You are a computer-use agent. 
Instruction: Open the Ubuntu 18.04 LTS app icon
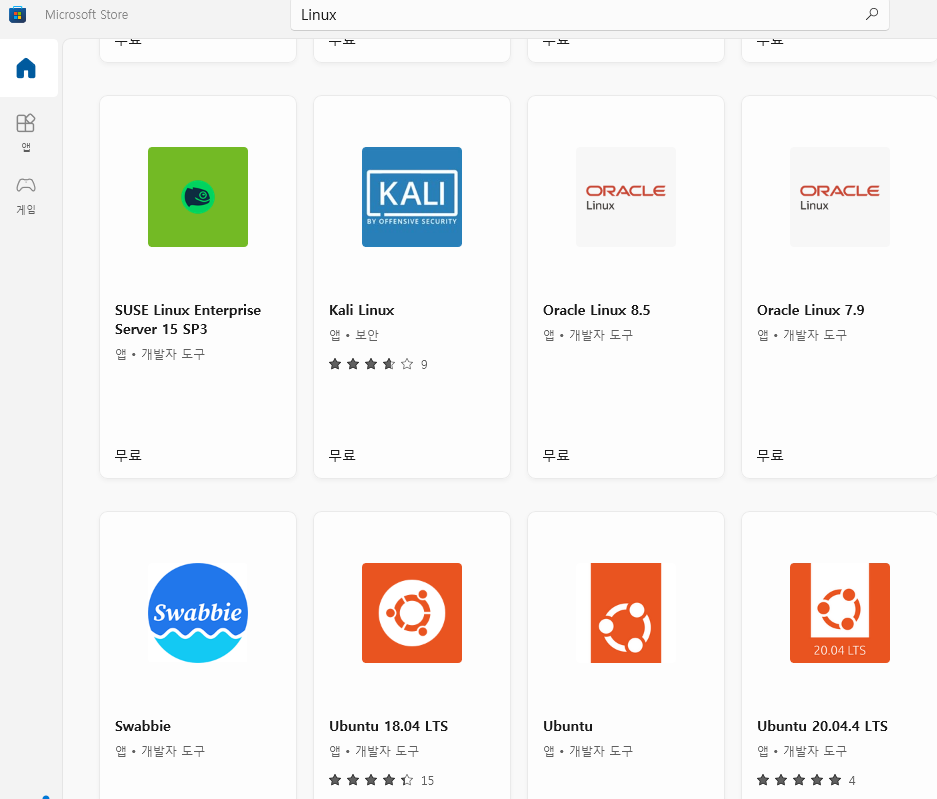(412, 613)
